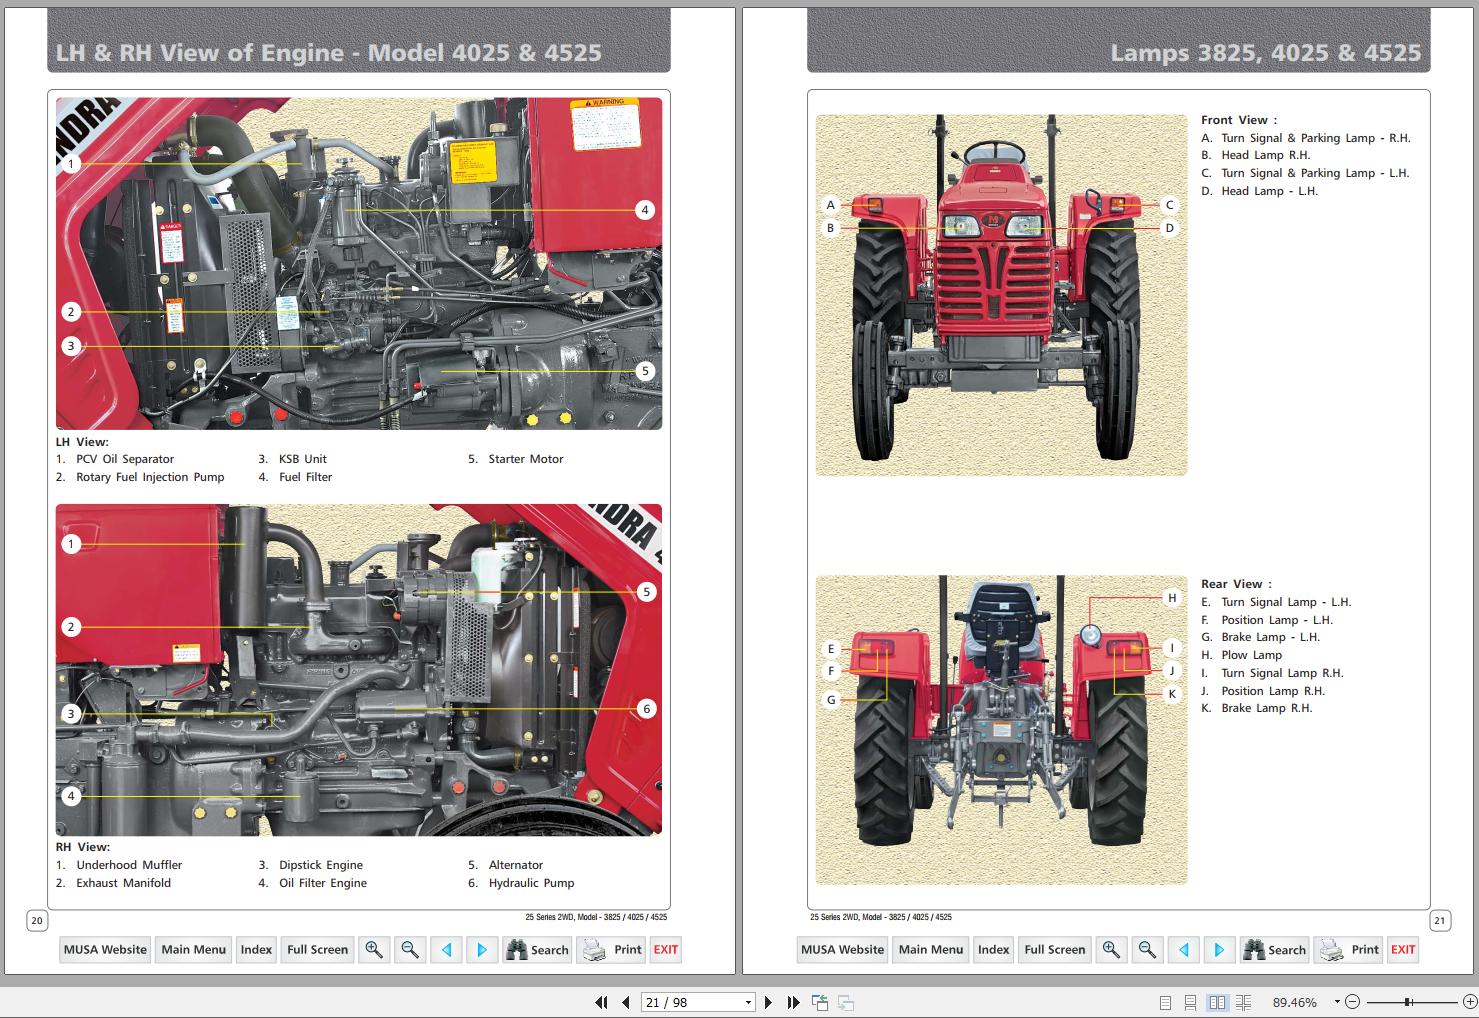Open the Index on the right page

pyautogui.click(x=993, y=949)
